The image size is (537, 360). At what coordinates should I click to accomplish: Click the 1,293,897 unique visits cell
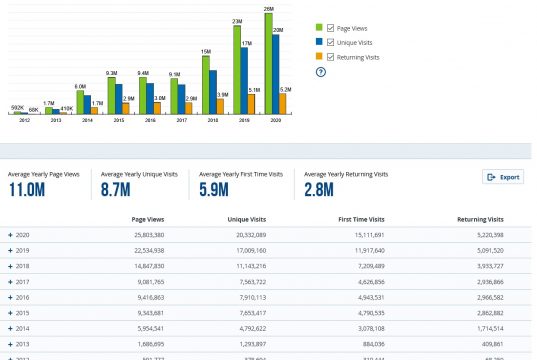253,344
